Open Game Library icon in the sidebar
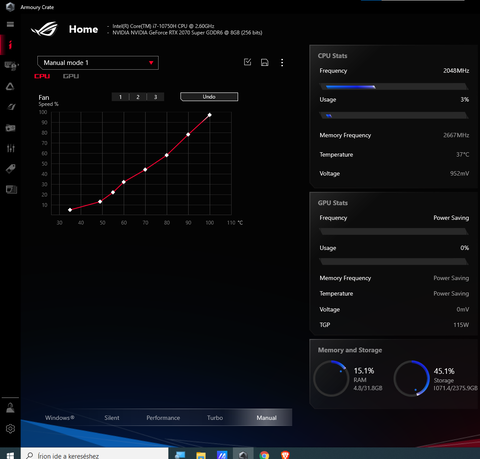This screenshot has width=480, height=459. [11, 128]
